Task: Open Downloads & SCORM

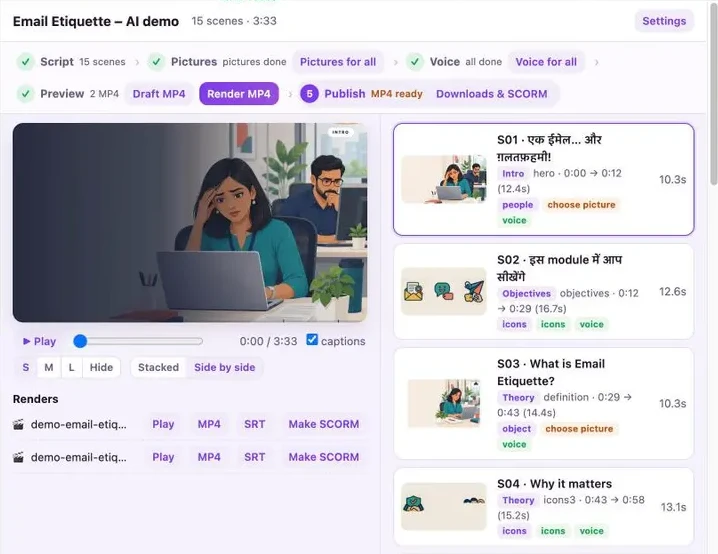Action: [x=491, y=94]
